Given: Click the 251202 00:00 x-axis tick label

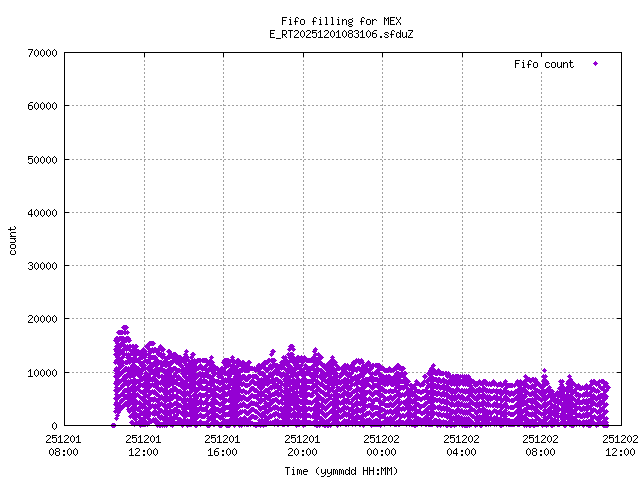Looking at the screenshot, I should tap(382, 444).
